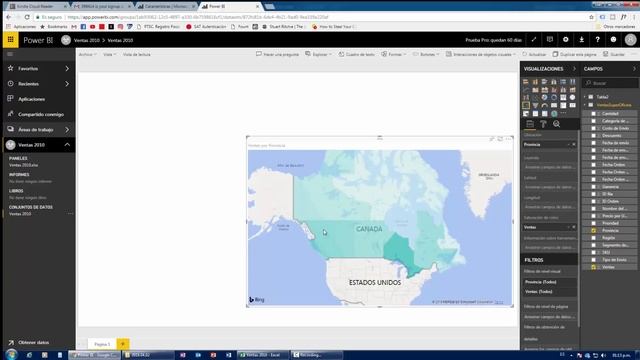Click the Buscar field search box
640x360 pixels.
(611, 83)
